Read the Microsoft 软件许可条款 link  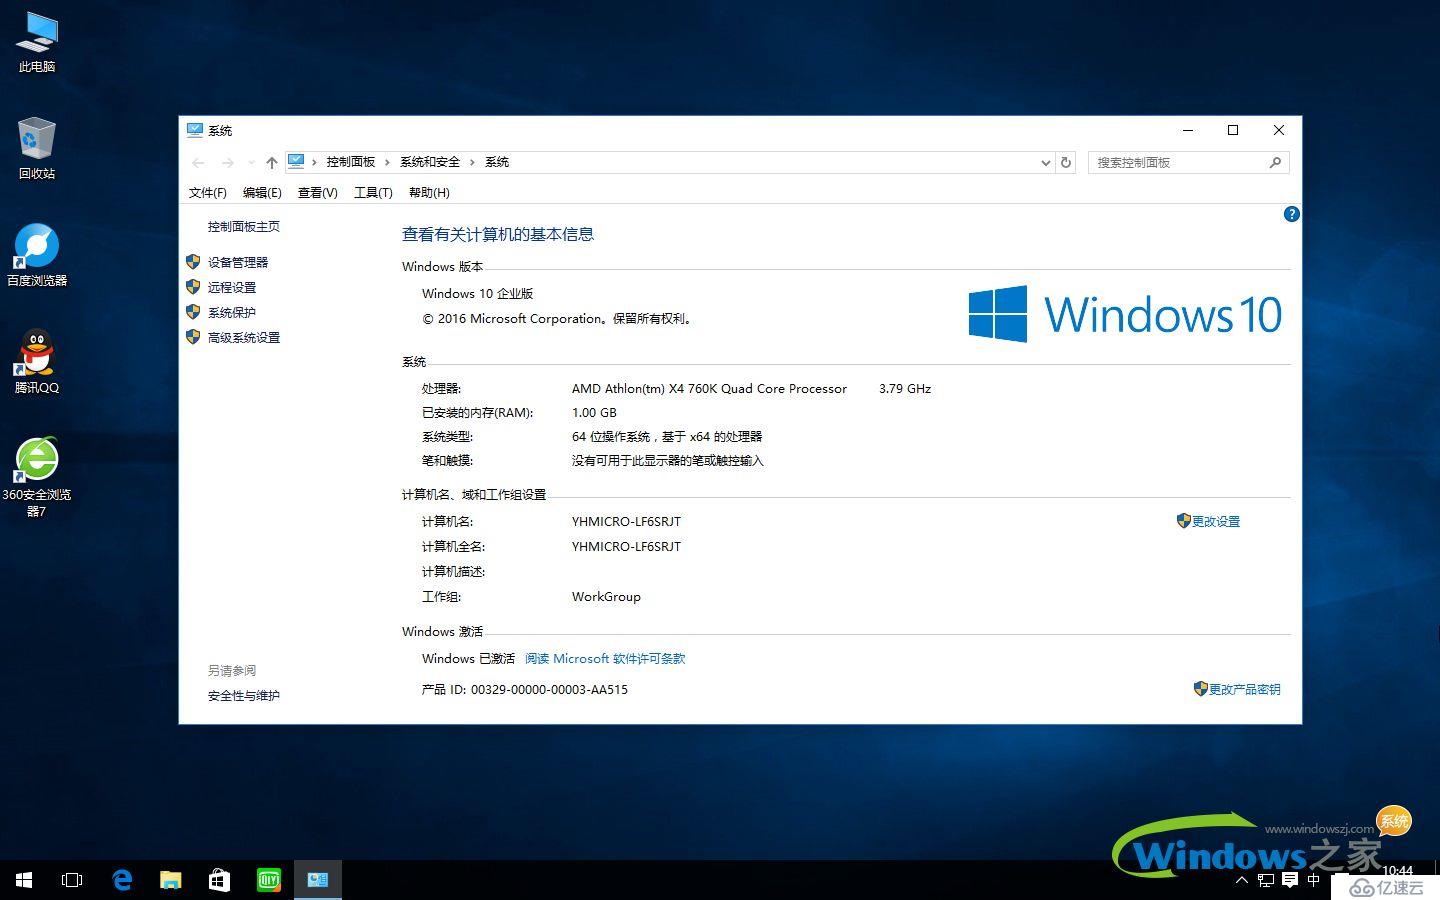coord(605,658)
